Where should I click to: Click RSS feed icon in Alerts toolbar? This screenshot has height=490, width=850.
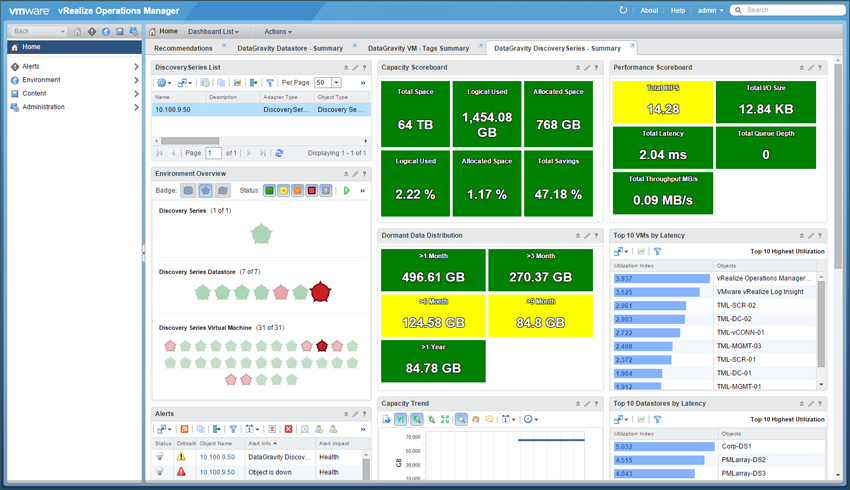tap(184, 429)
